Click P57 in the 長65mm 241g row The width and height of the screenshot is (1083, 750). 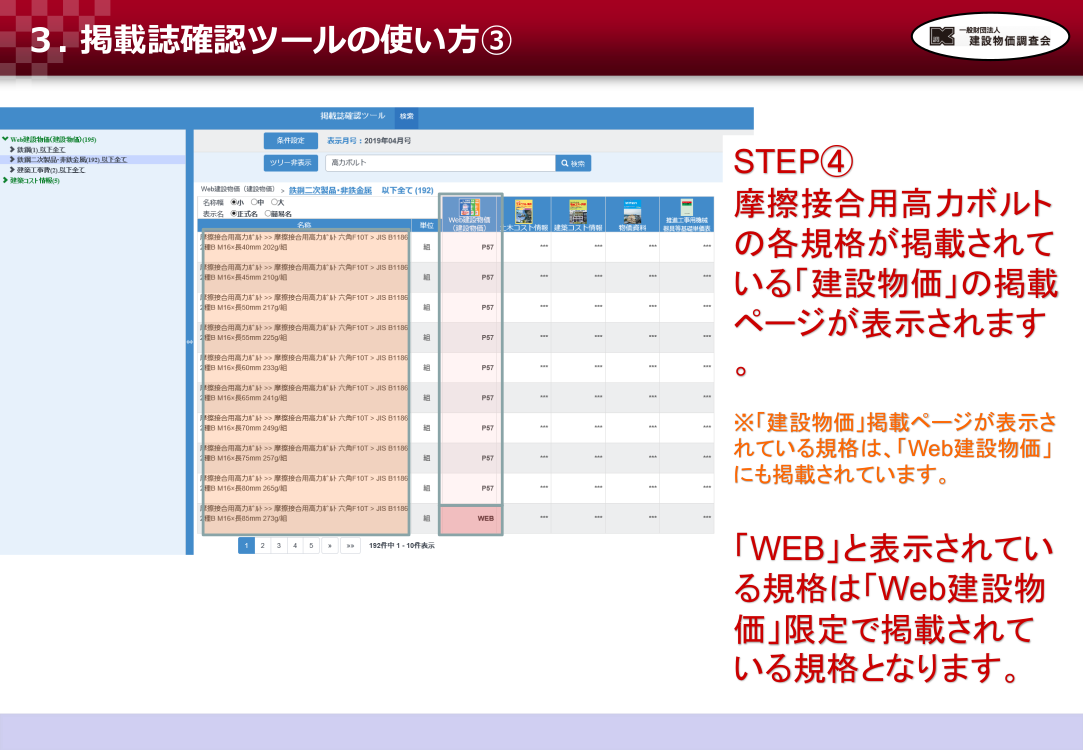click(x=488, y=398)
